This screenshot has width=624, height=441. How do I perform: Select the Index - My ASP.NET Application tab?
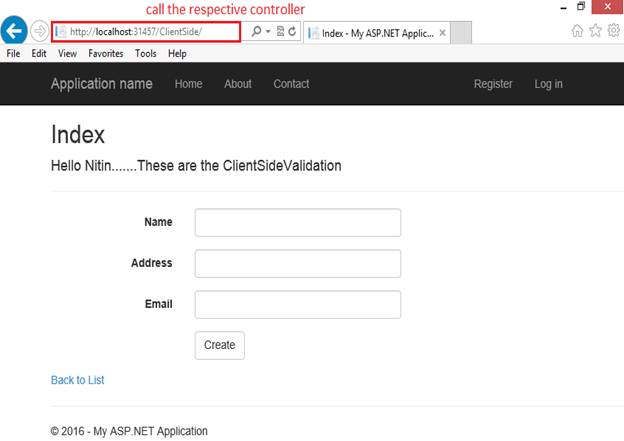click(377, 33)
